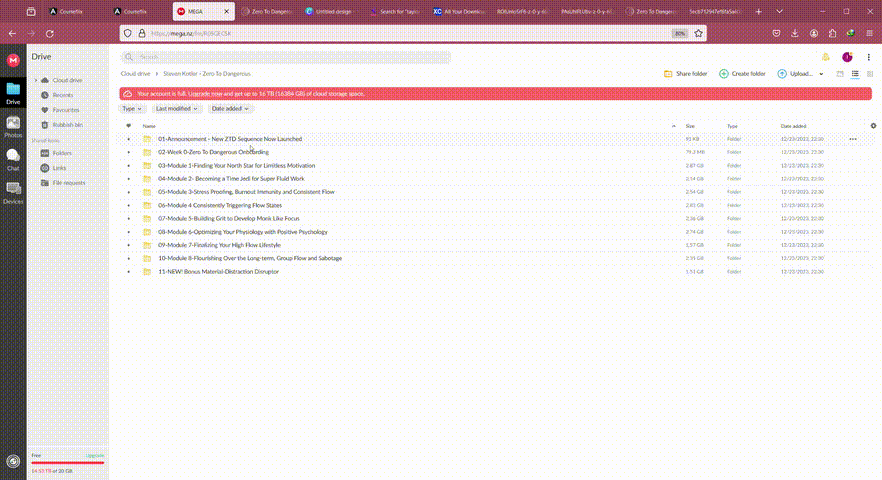Open the account avatar menu

pyautogui.click(x=847, y=57)
